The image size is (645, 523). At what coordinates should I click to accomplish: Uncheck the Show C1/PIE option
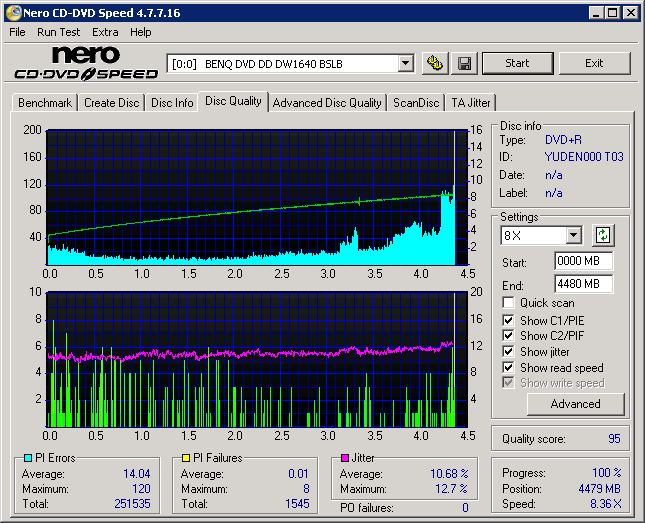(509, 320)
